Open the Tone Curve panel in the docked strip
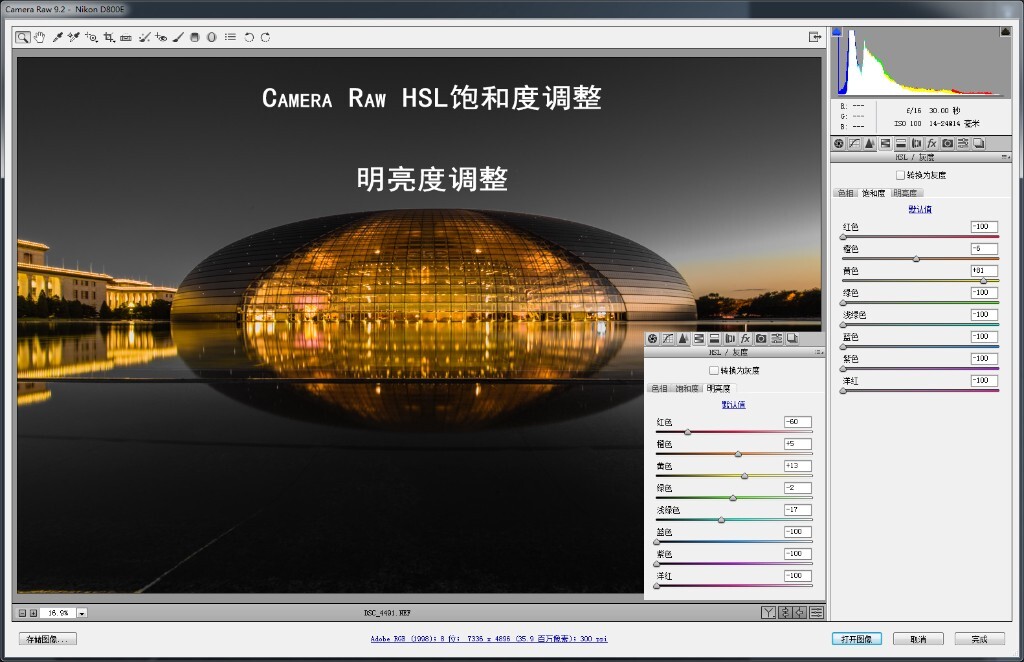 (855, 144)
